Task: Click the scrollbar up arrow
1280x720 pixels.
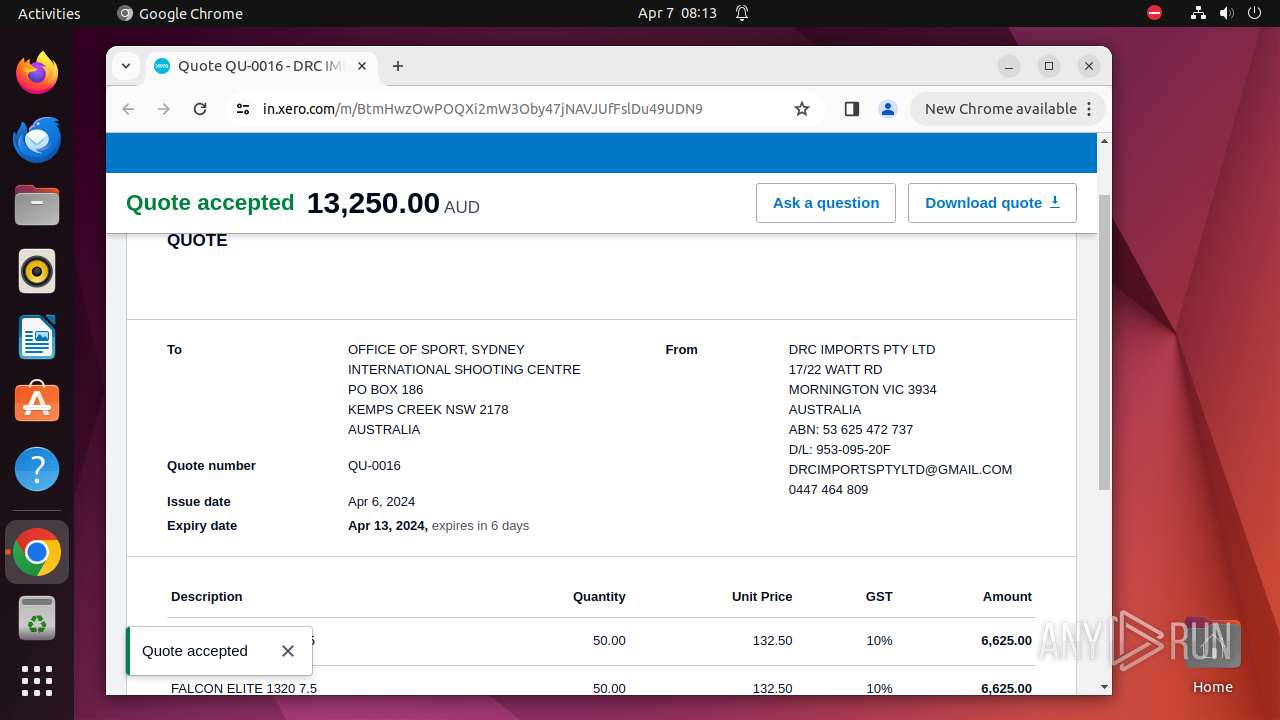Action: tap(1104, 141)
